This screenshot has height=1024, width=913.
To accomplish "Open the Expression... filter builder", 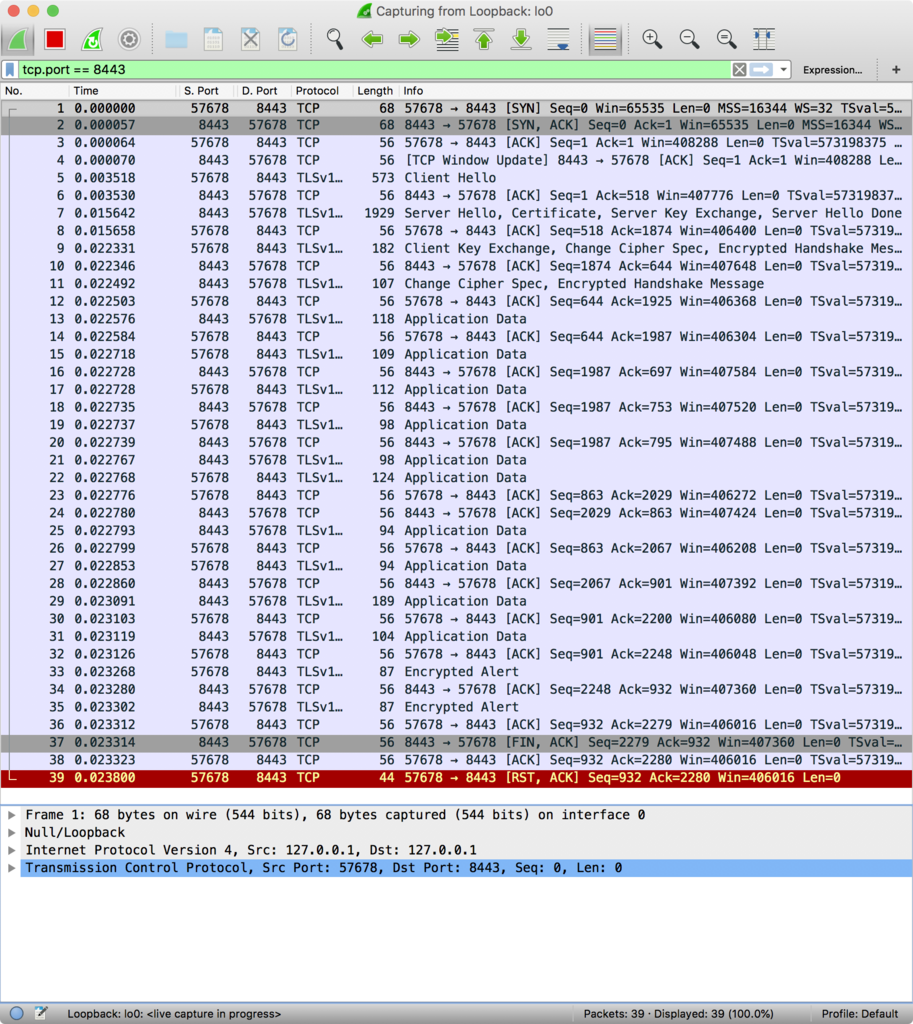I will point(832,70).
